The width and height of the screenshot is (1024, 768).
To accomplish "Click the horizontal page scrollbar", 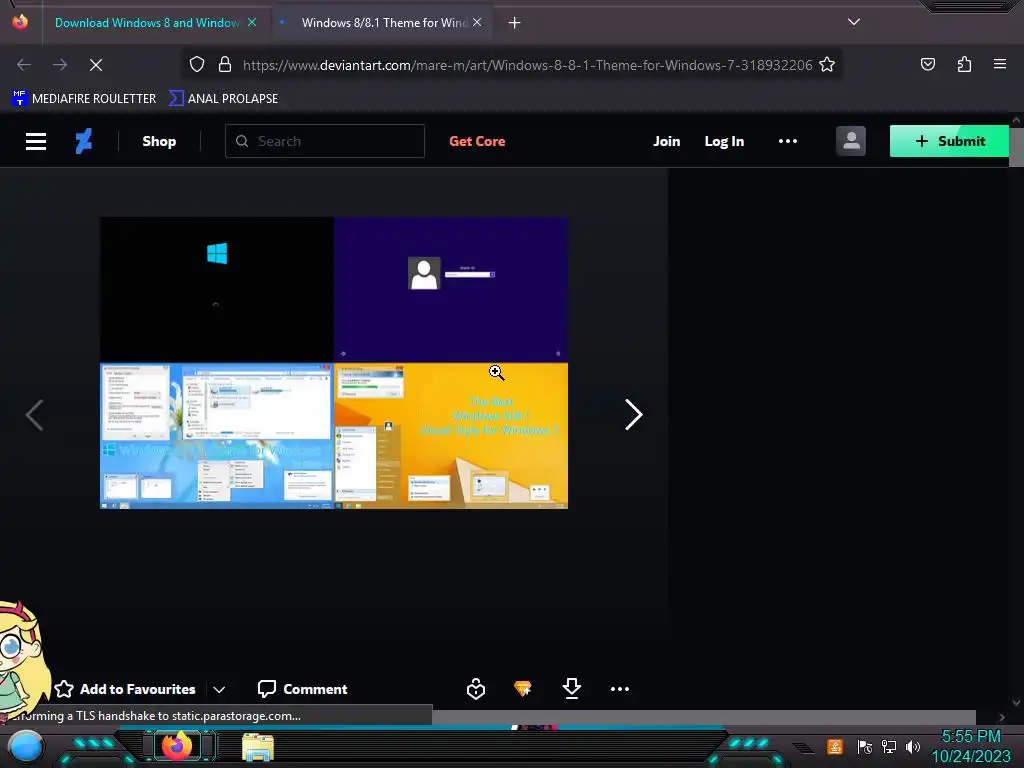I will [704, 717].
